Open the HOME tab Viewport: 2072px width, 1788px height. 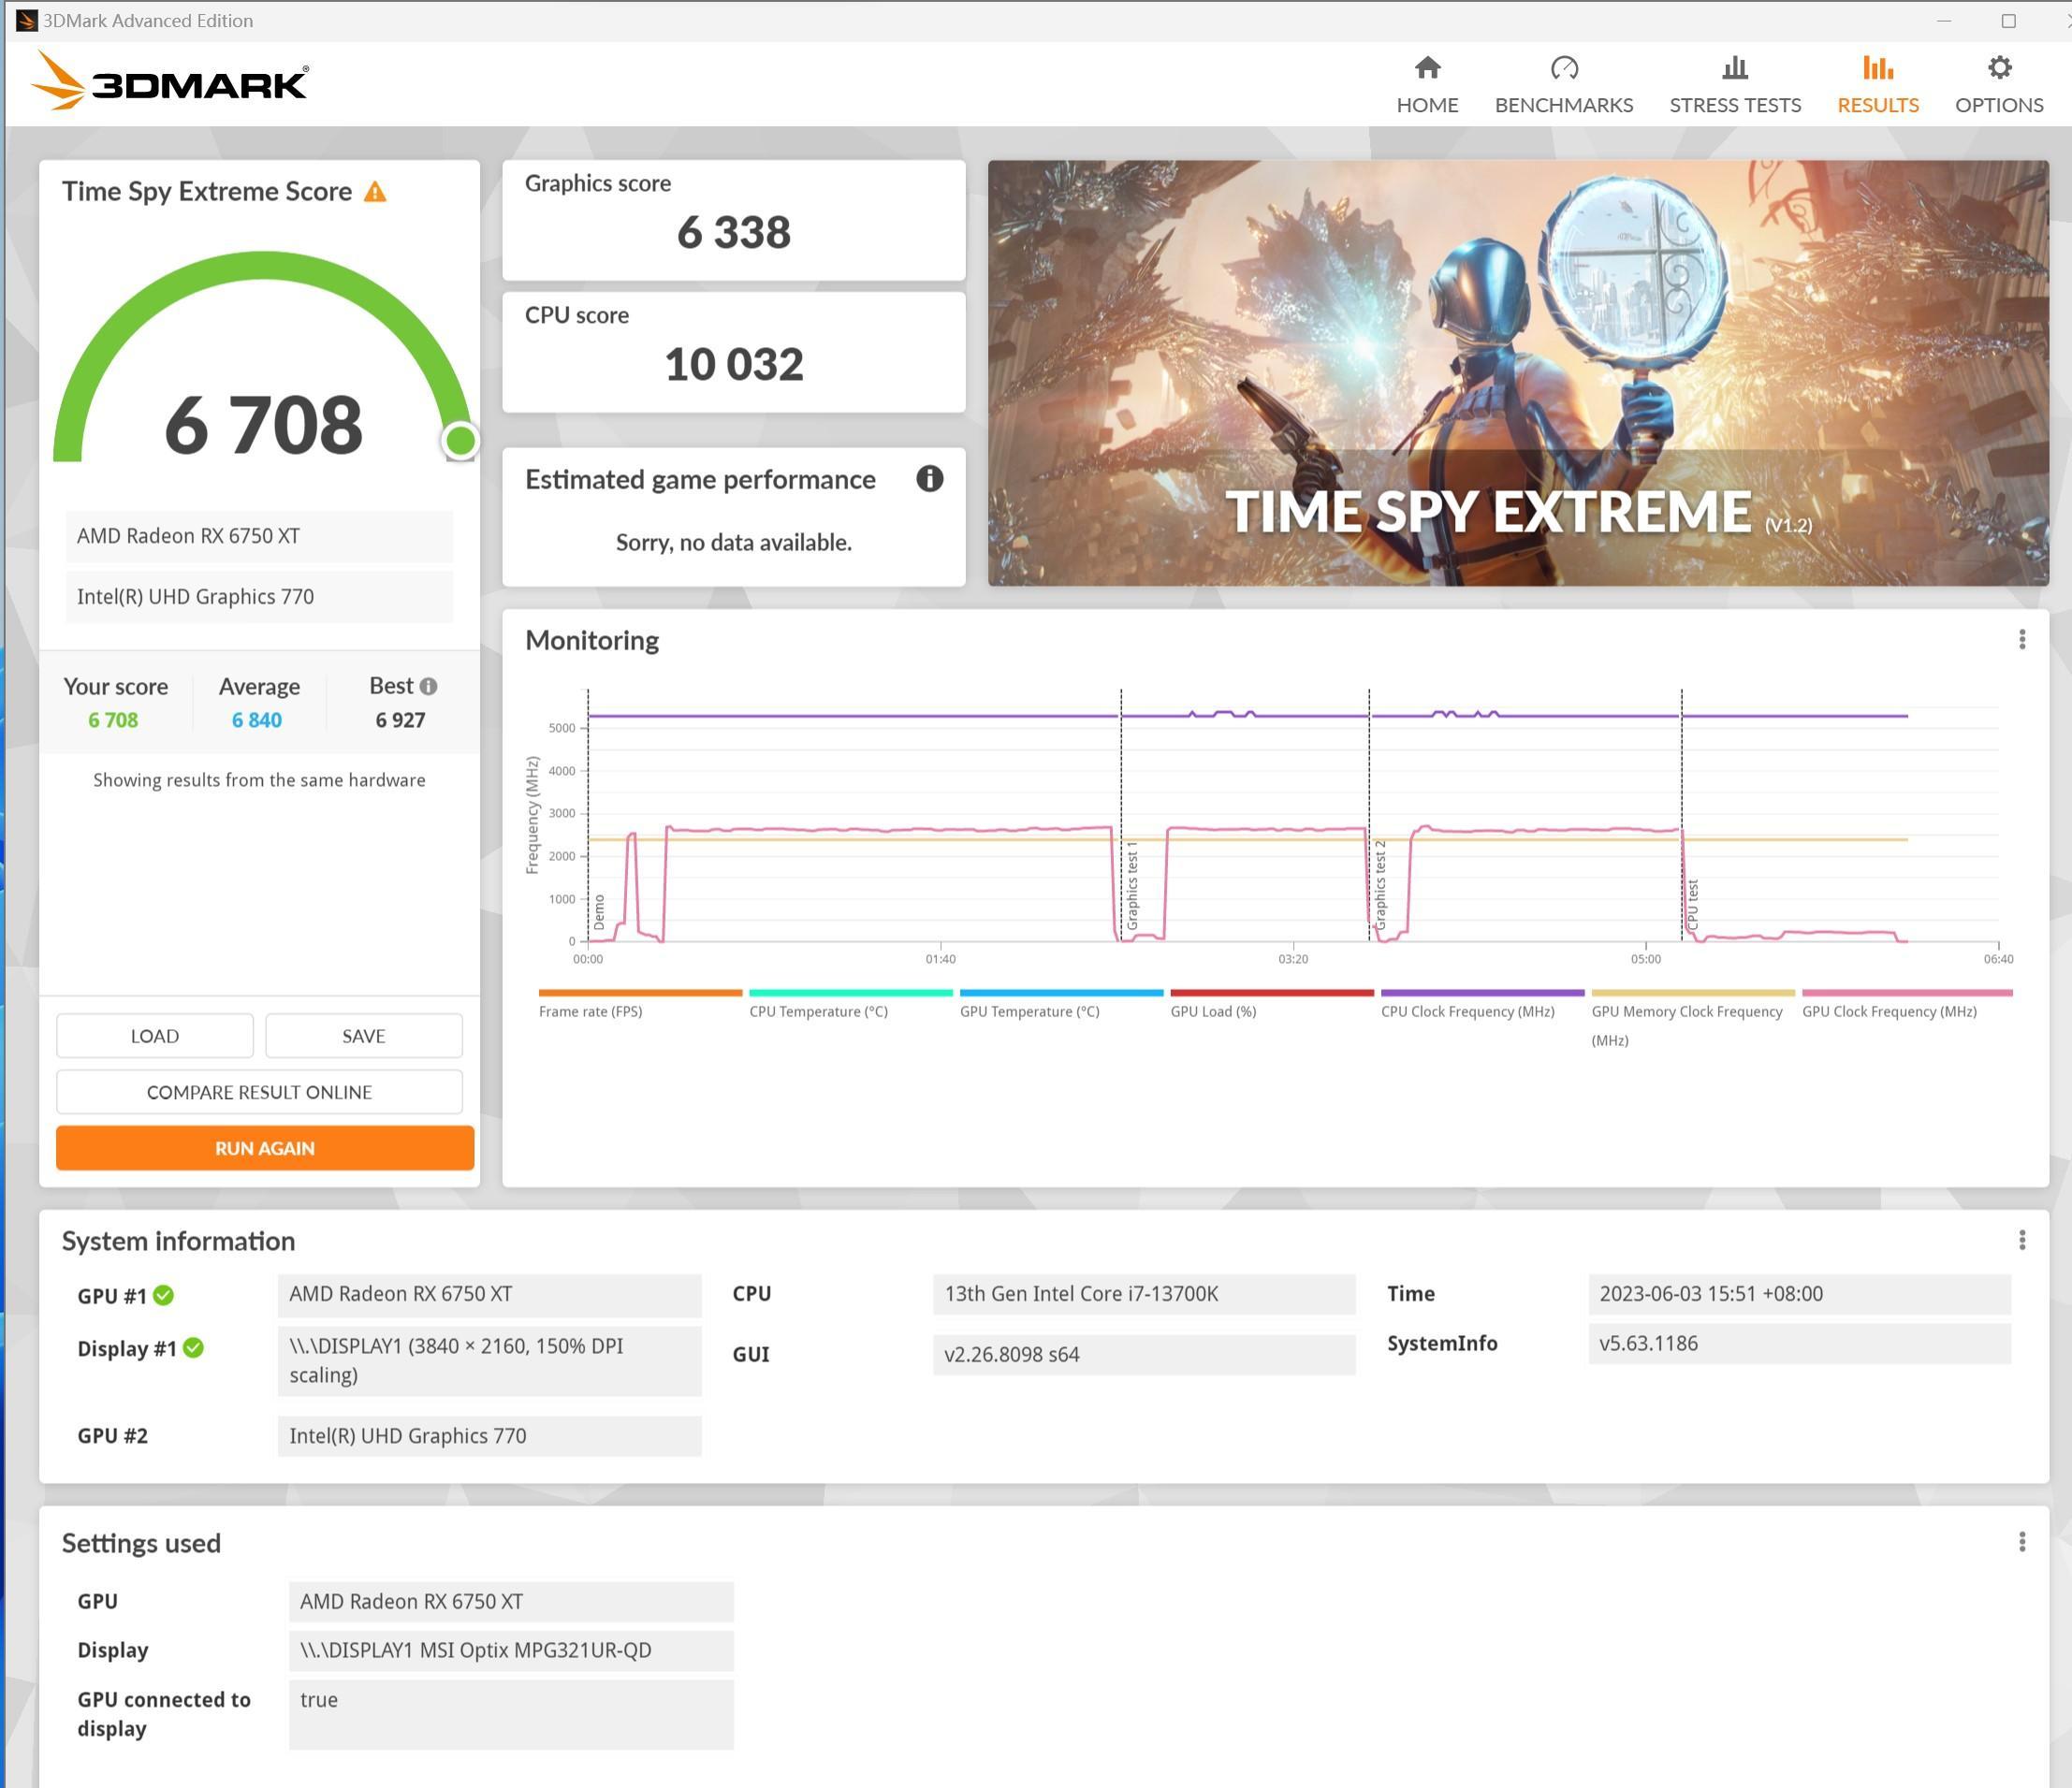coord(1427,86)
